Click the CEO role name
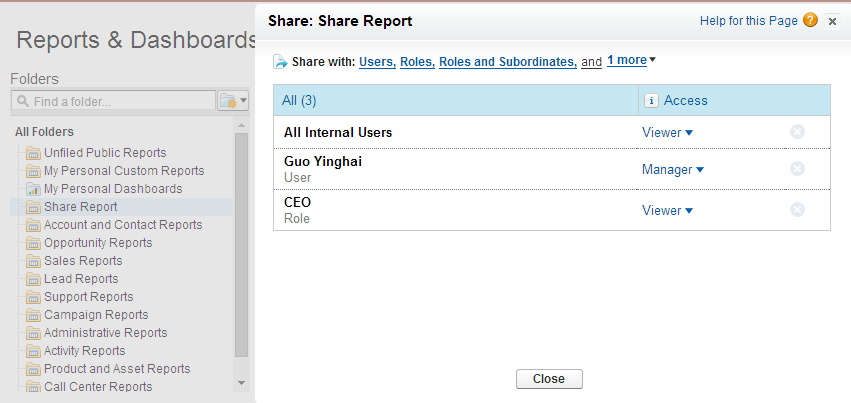 (297, 203)
